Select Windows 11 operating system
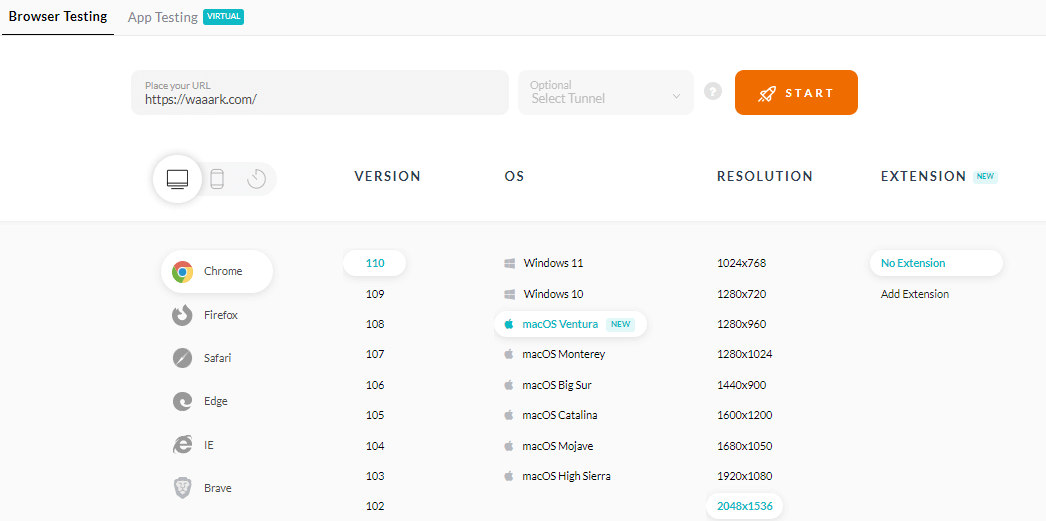The height and width of the screenshot is (521, 1046). click(x=553, y=263)
